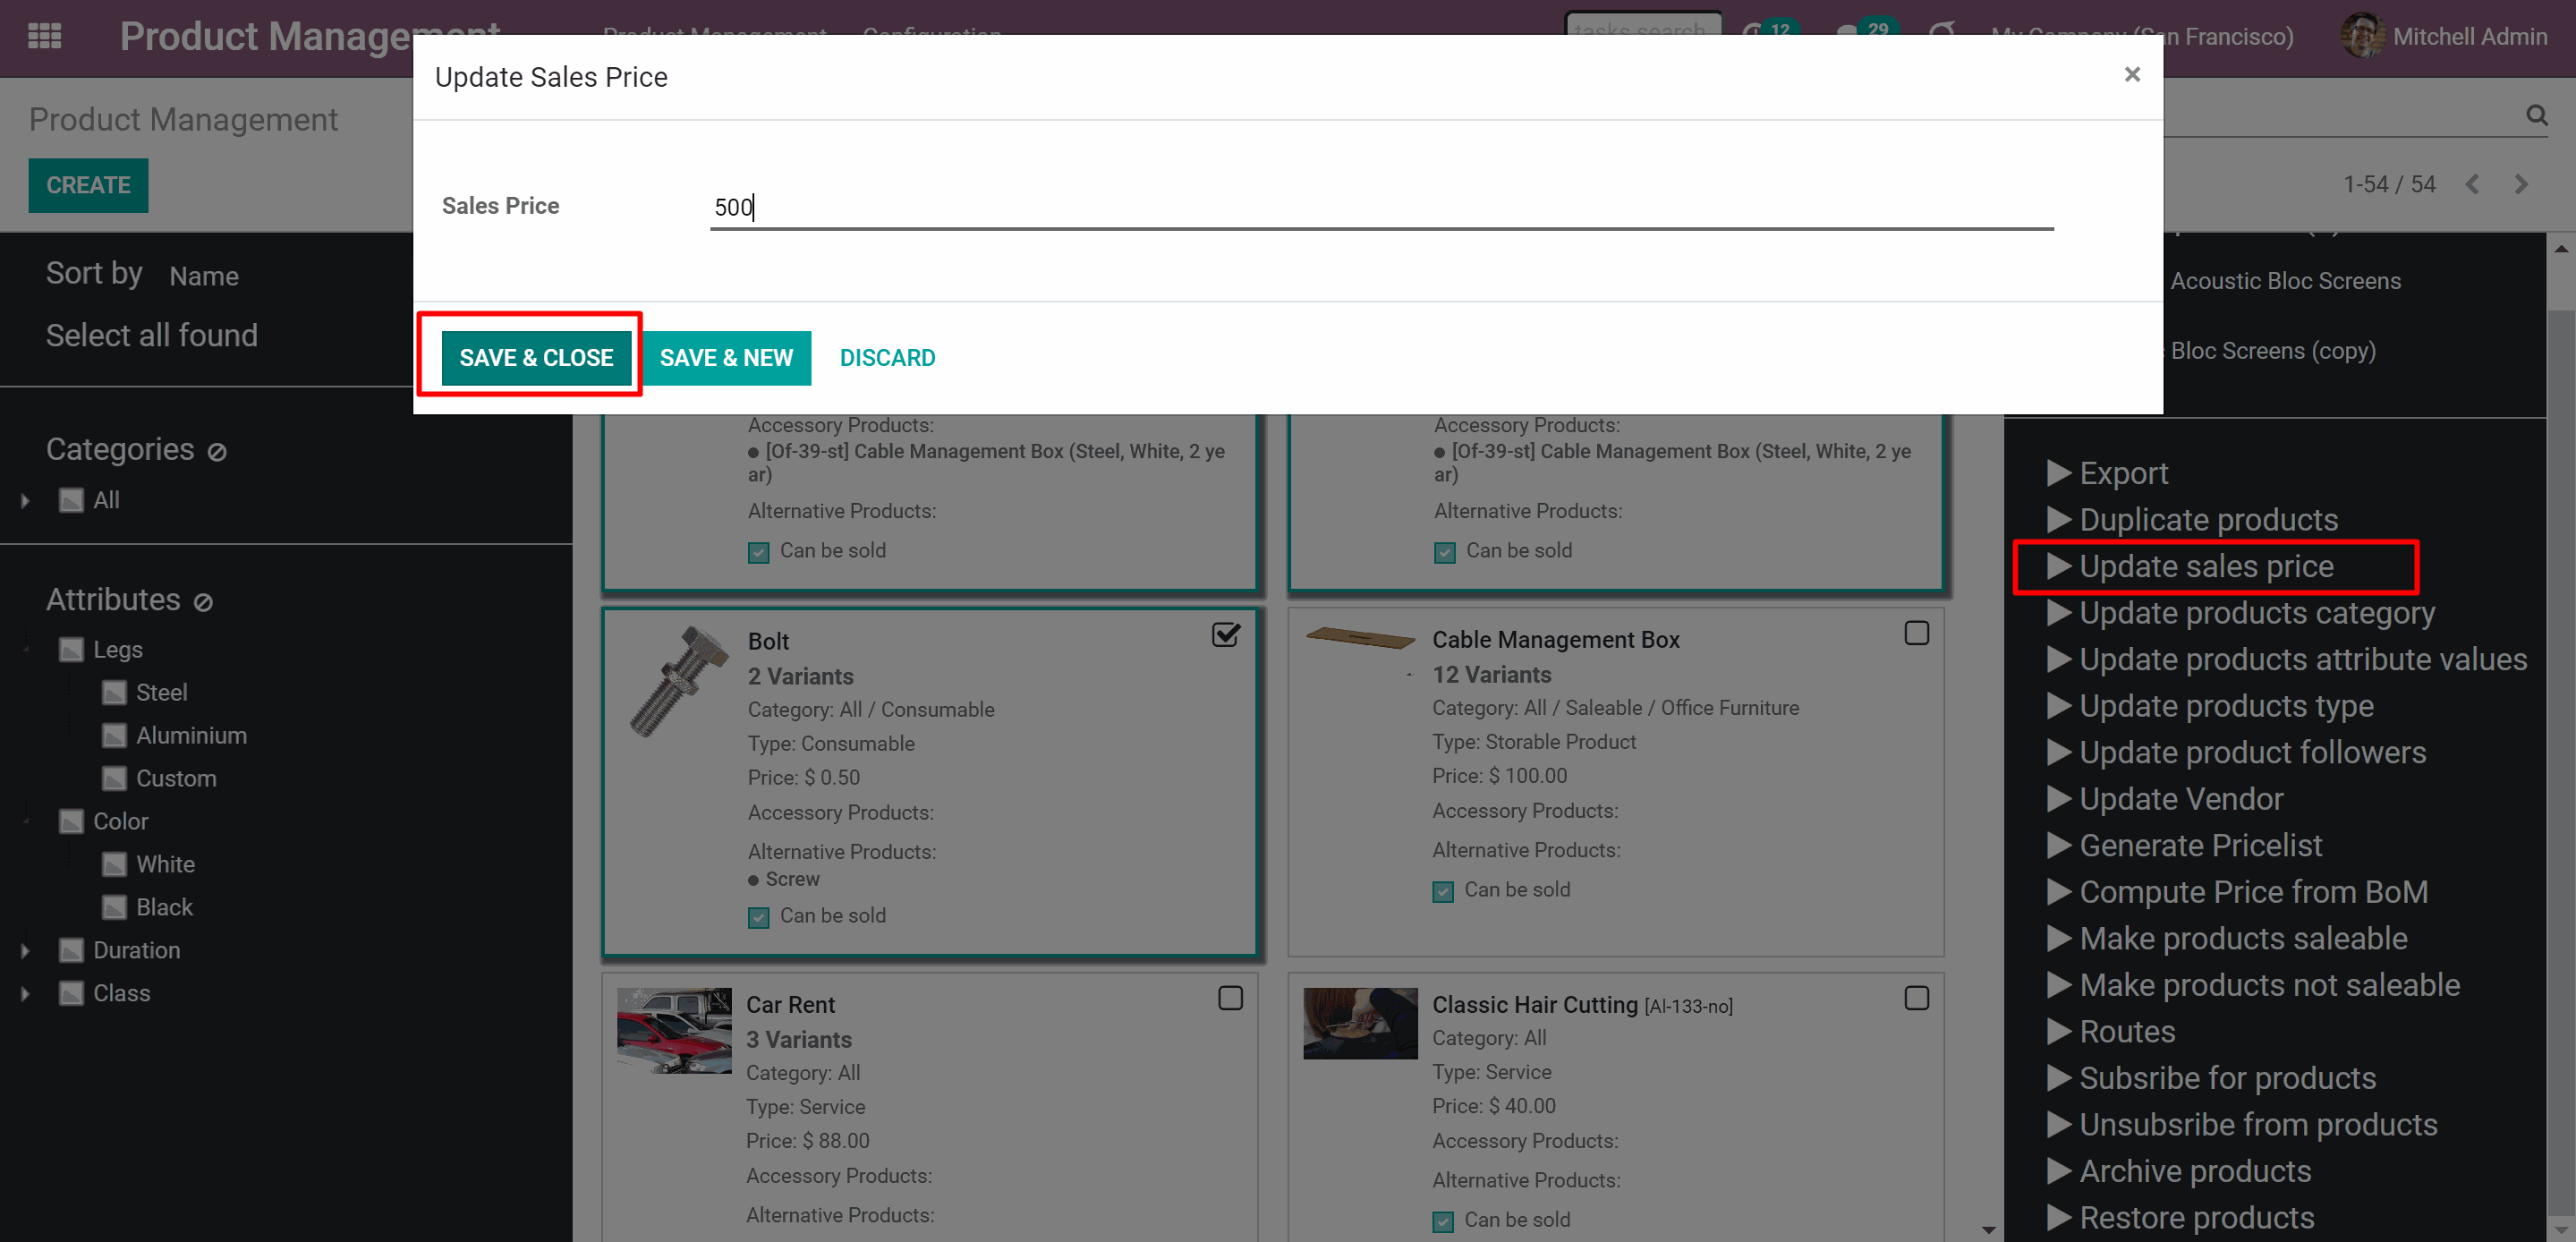Go to previous page arrow
2576x1242 pixels.
(2472, 184)
